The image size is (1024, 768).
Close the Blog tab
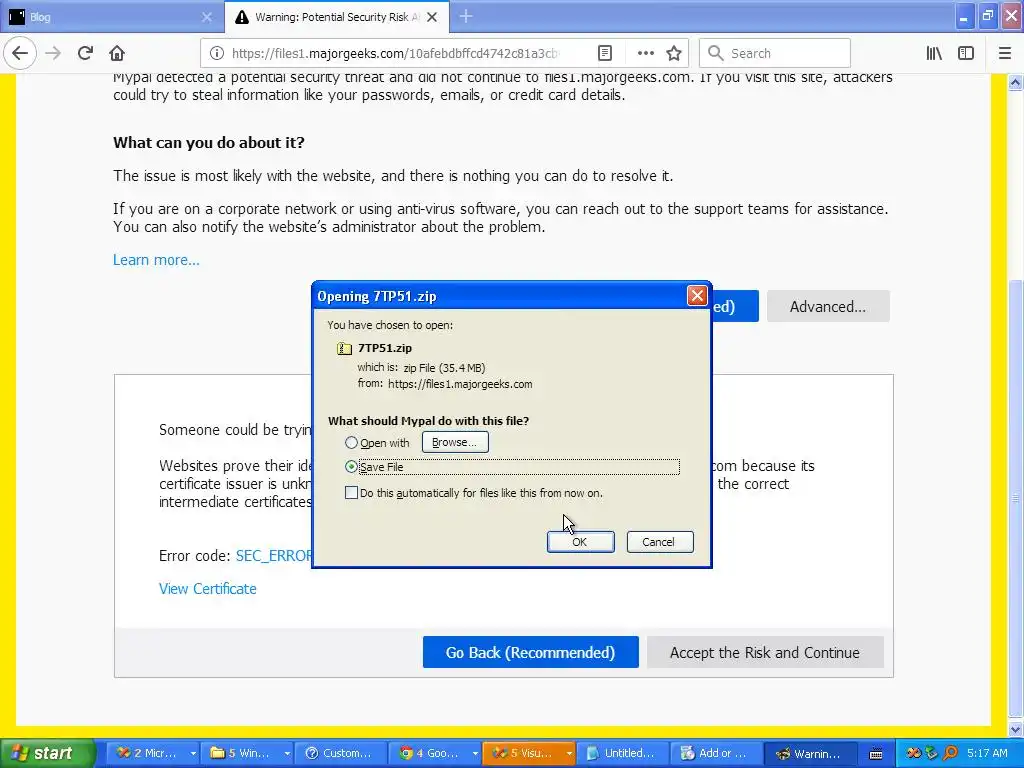tap(206, 17)
